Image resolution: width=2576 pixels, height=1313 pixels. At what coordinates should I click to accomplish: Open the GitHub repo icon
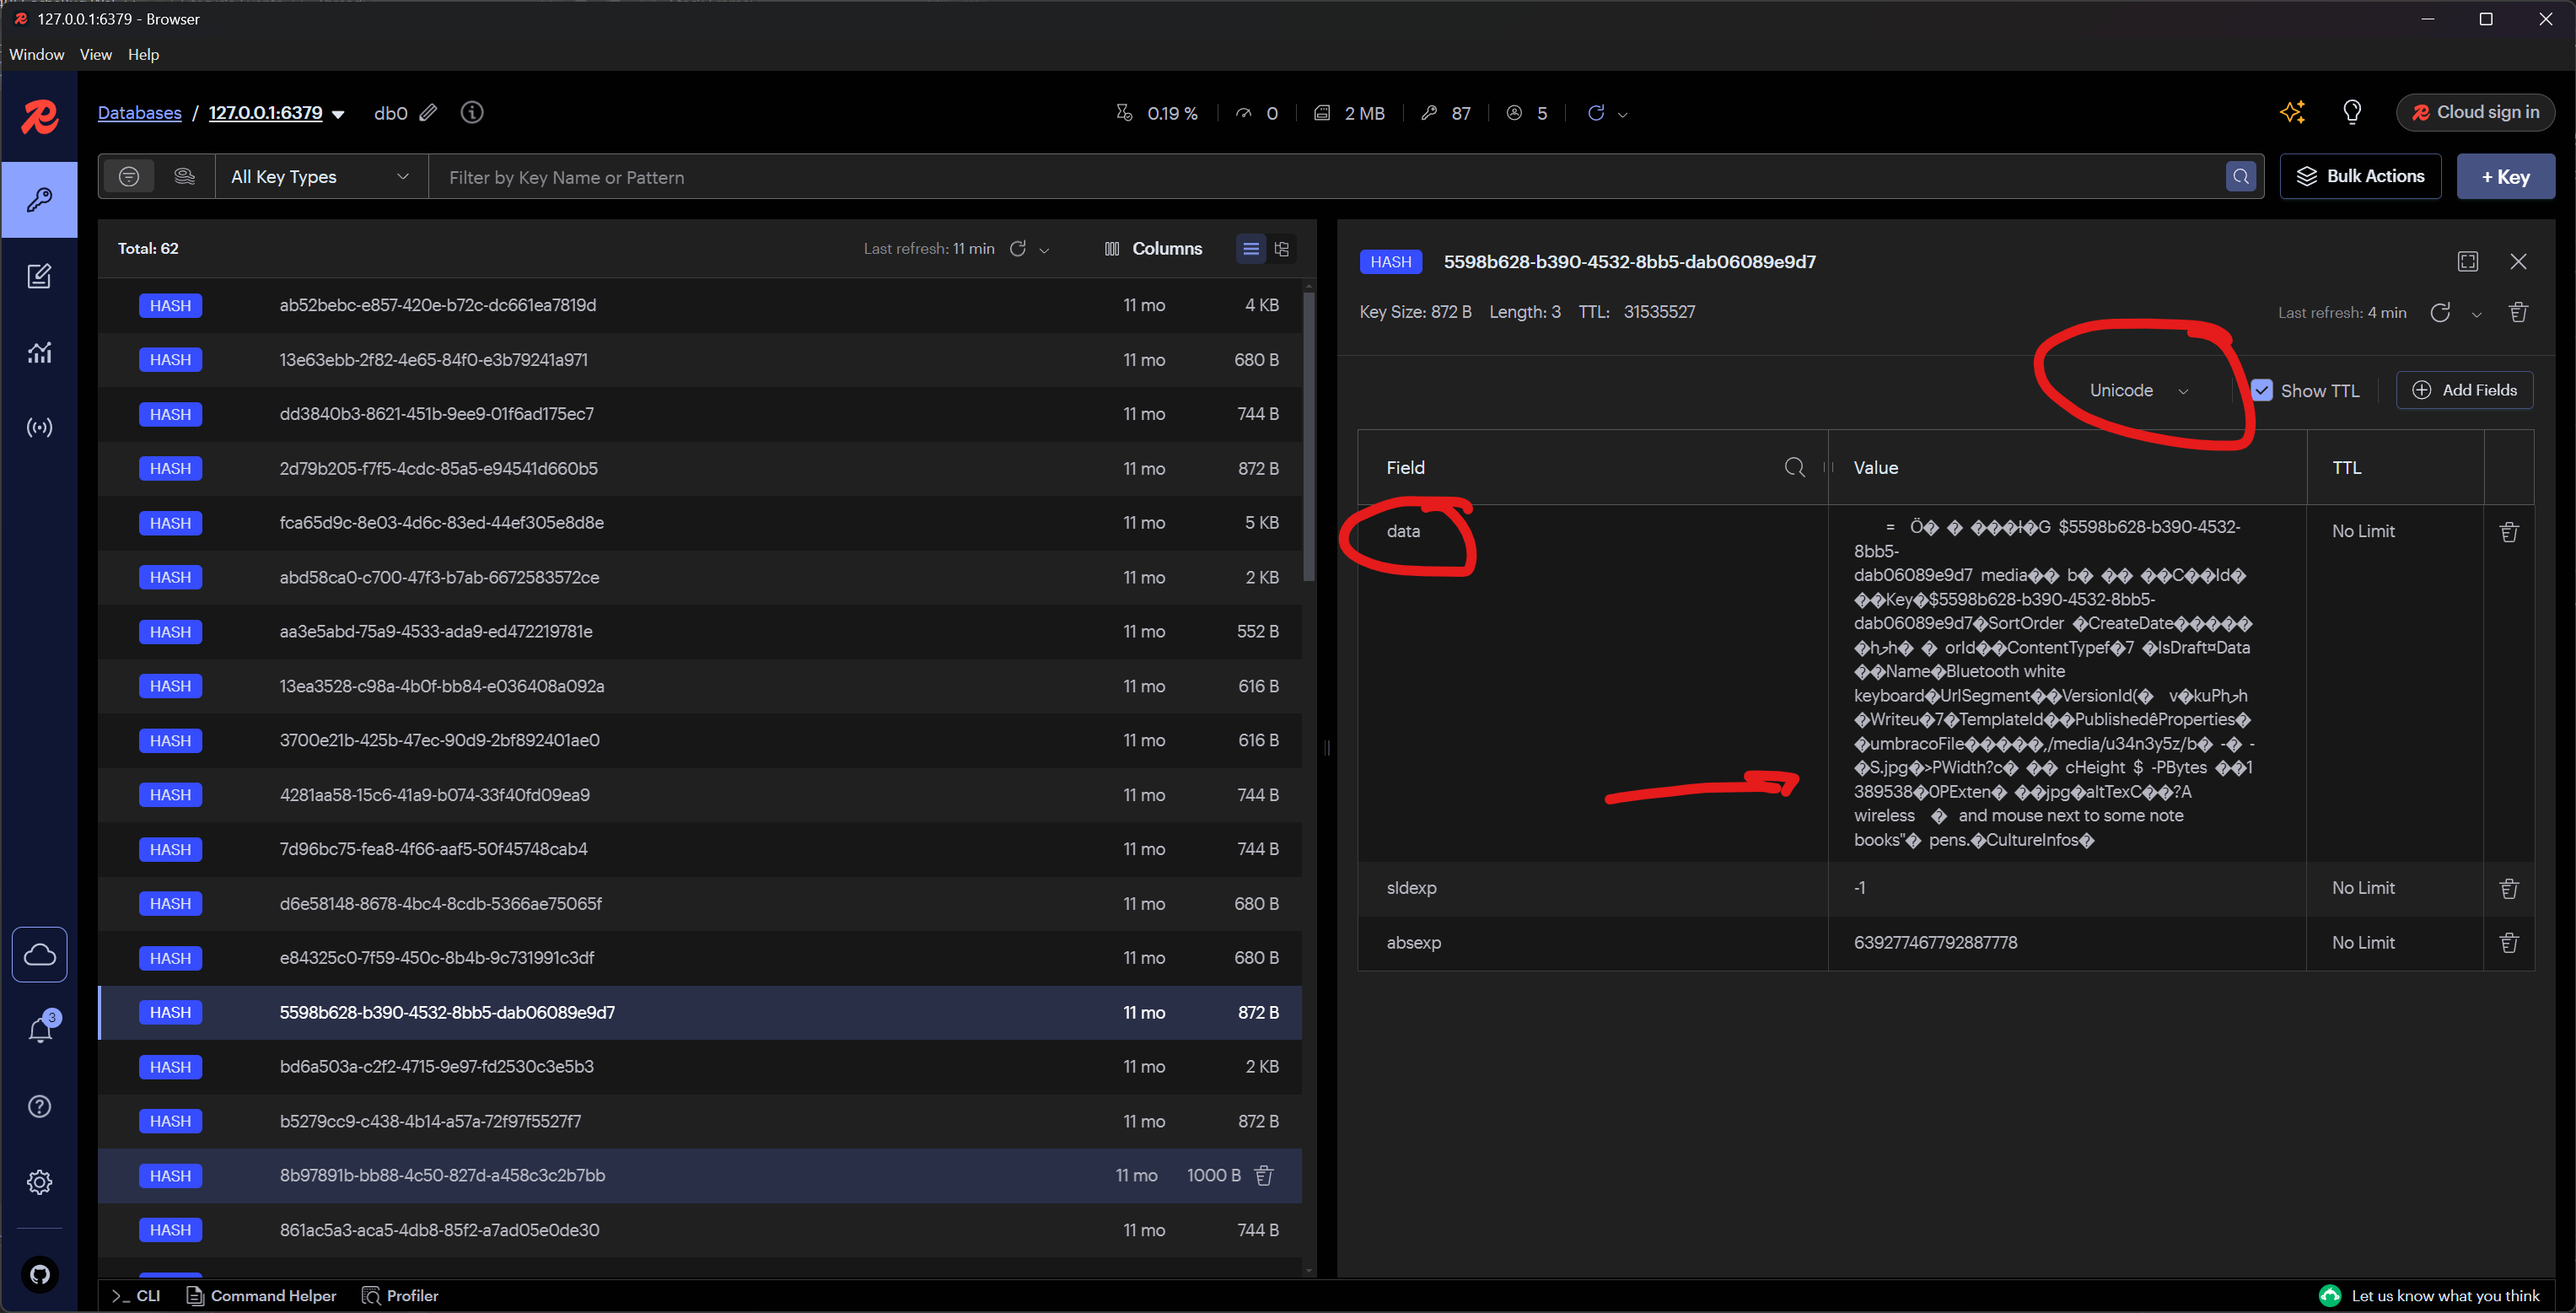(x=40, y=1274)
